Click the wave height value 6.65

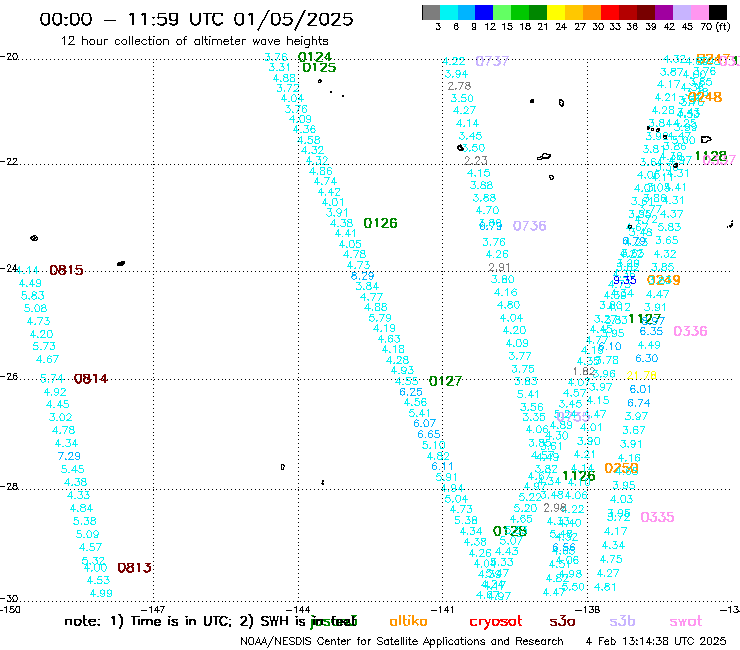tap(429, 434)
